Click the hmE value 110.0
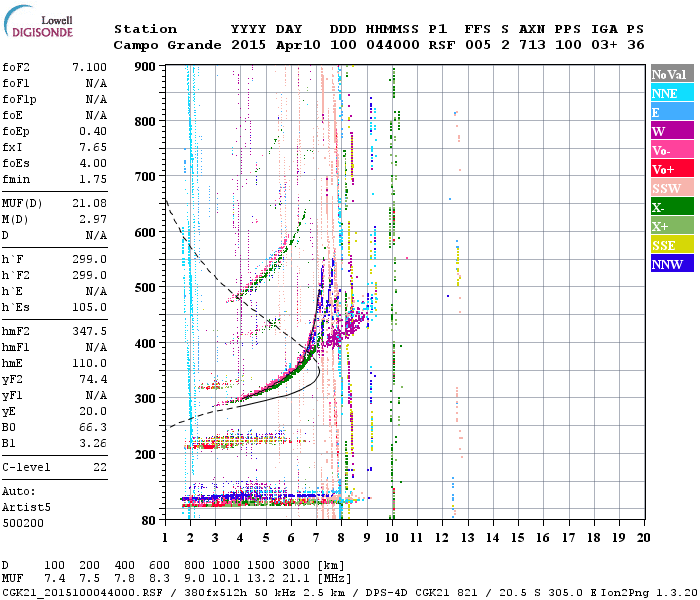 (x=89, y=363)
